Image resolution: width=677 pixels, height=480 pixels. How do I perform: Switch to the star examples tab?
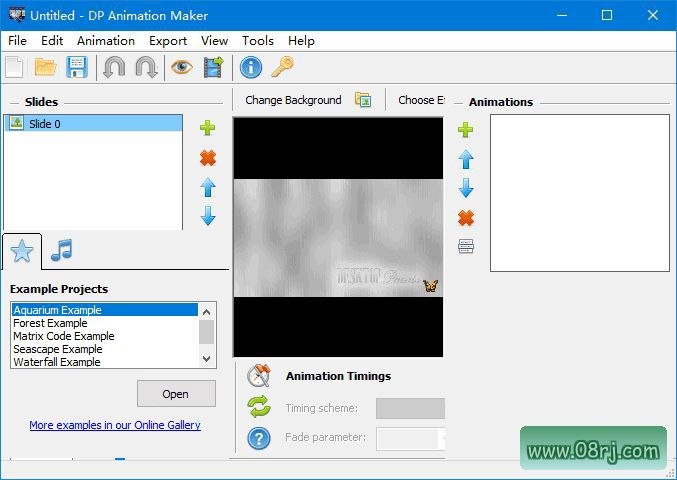[x=22, y=251]
